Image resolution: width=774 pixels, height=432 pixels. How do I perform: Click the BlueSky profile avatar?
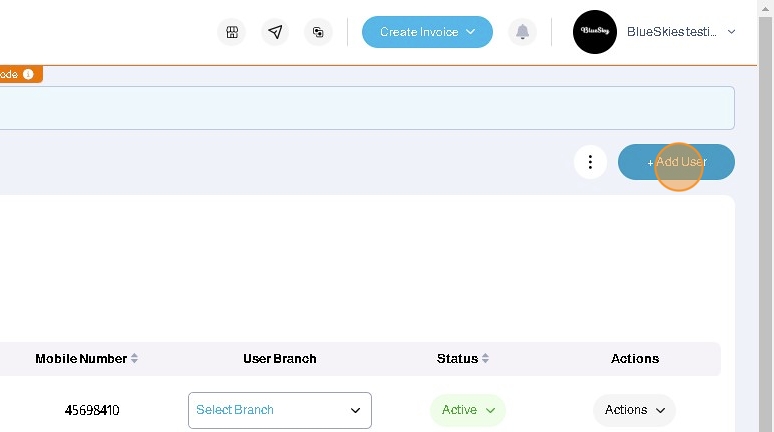[594, 32]
